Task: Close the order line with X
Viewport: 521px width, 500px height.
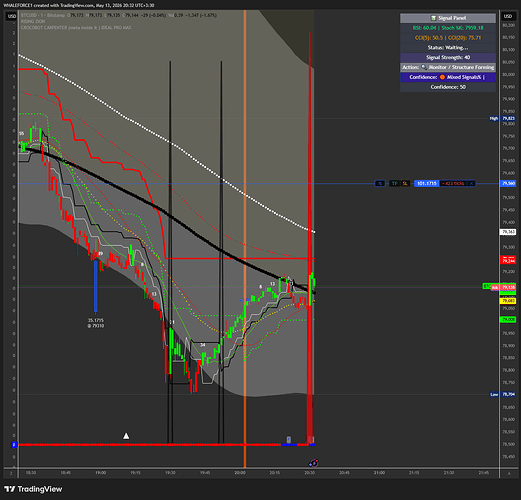Action: pos(471,183)
